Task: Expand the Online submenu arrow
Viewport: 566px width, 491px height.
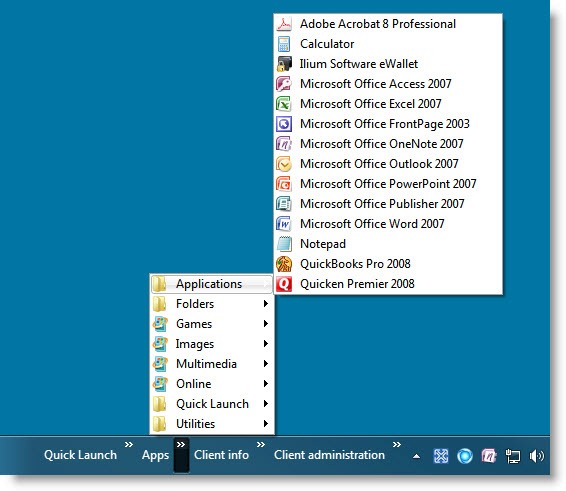Action: pos(266,384)
